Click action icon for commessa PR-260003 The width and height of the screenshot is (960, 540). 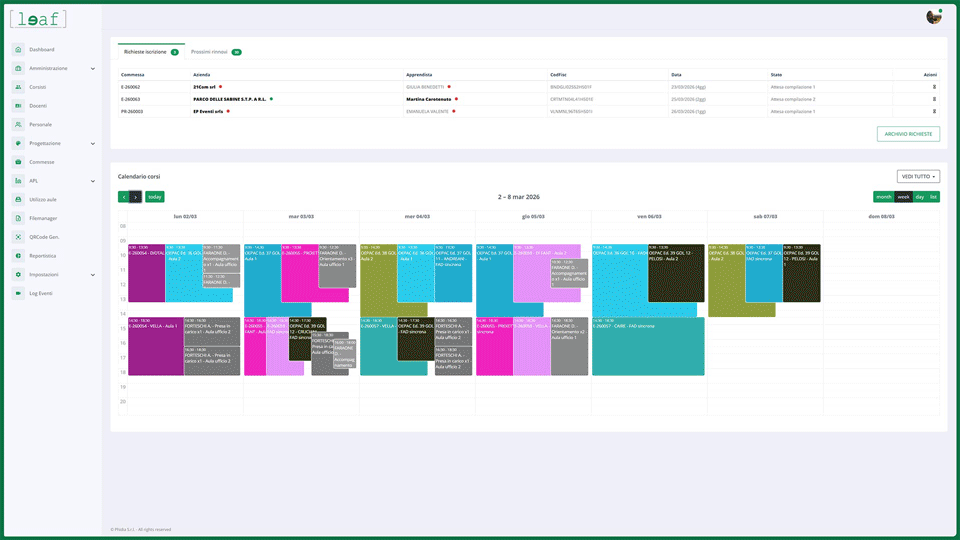click(934, 111)
